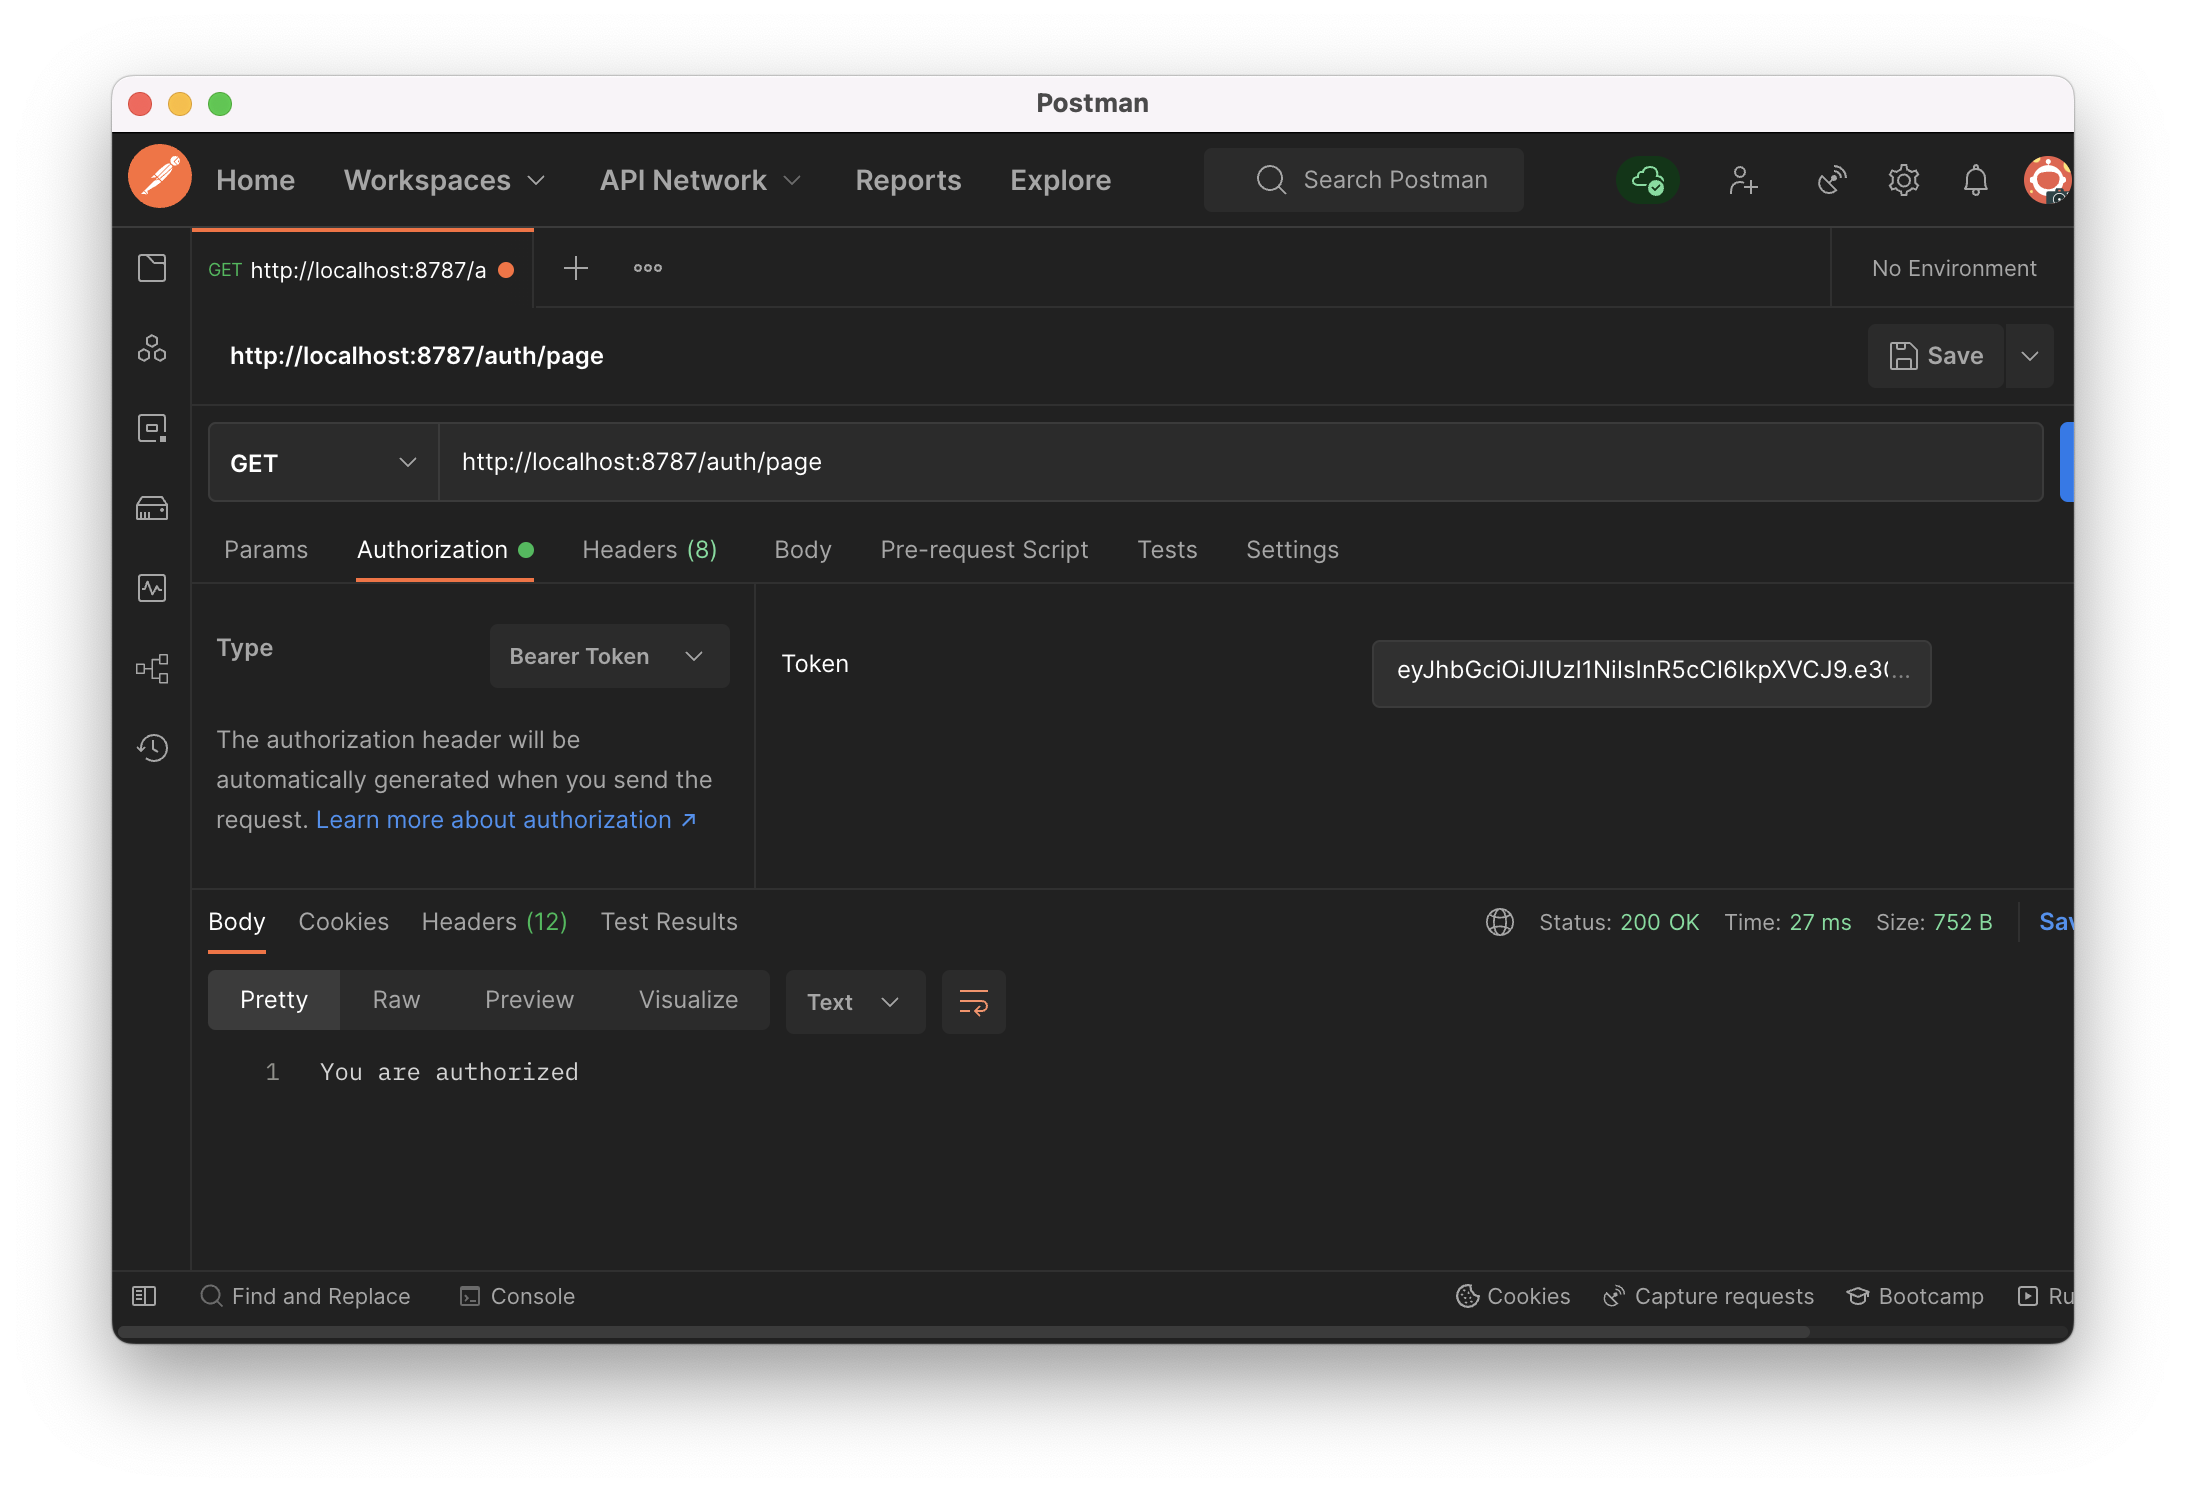Expand the Text response format dropdown

[854, 1002]
